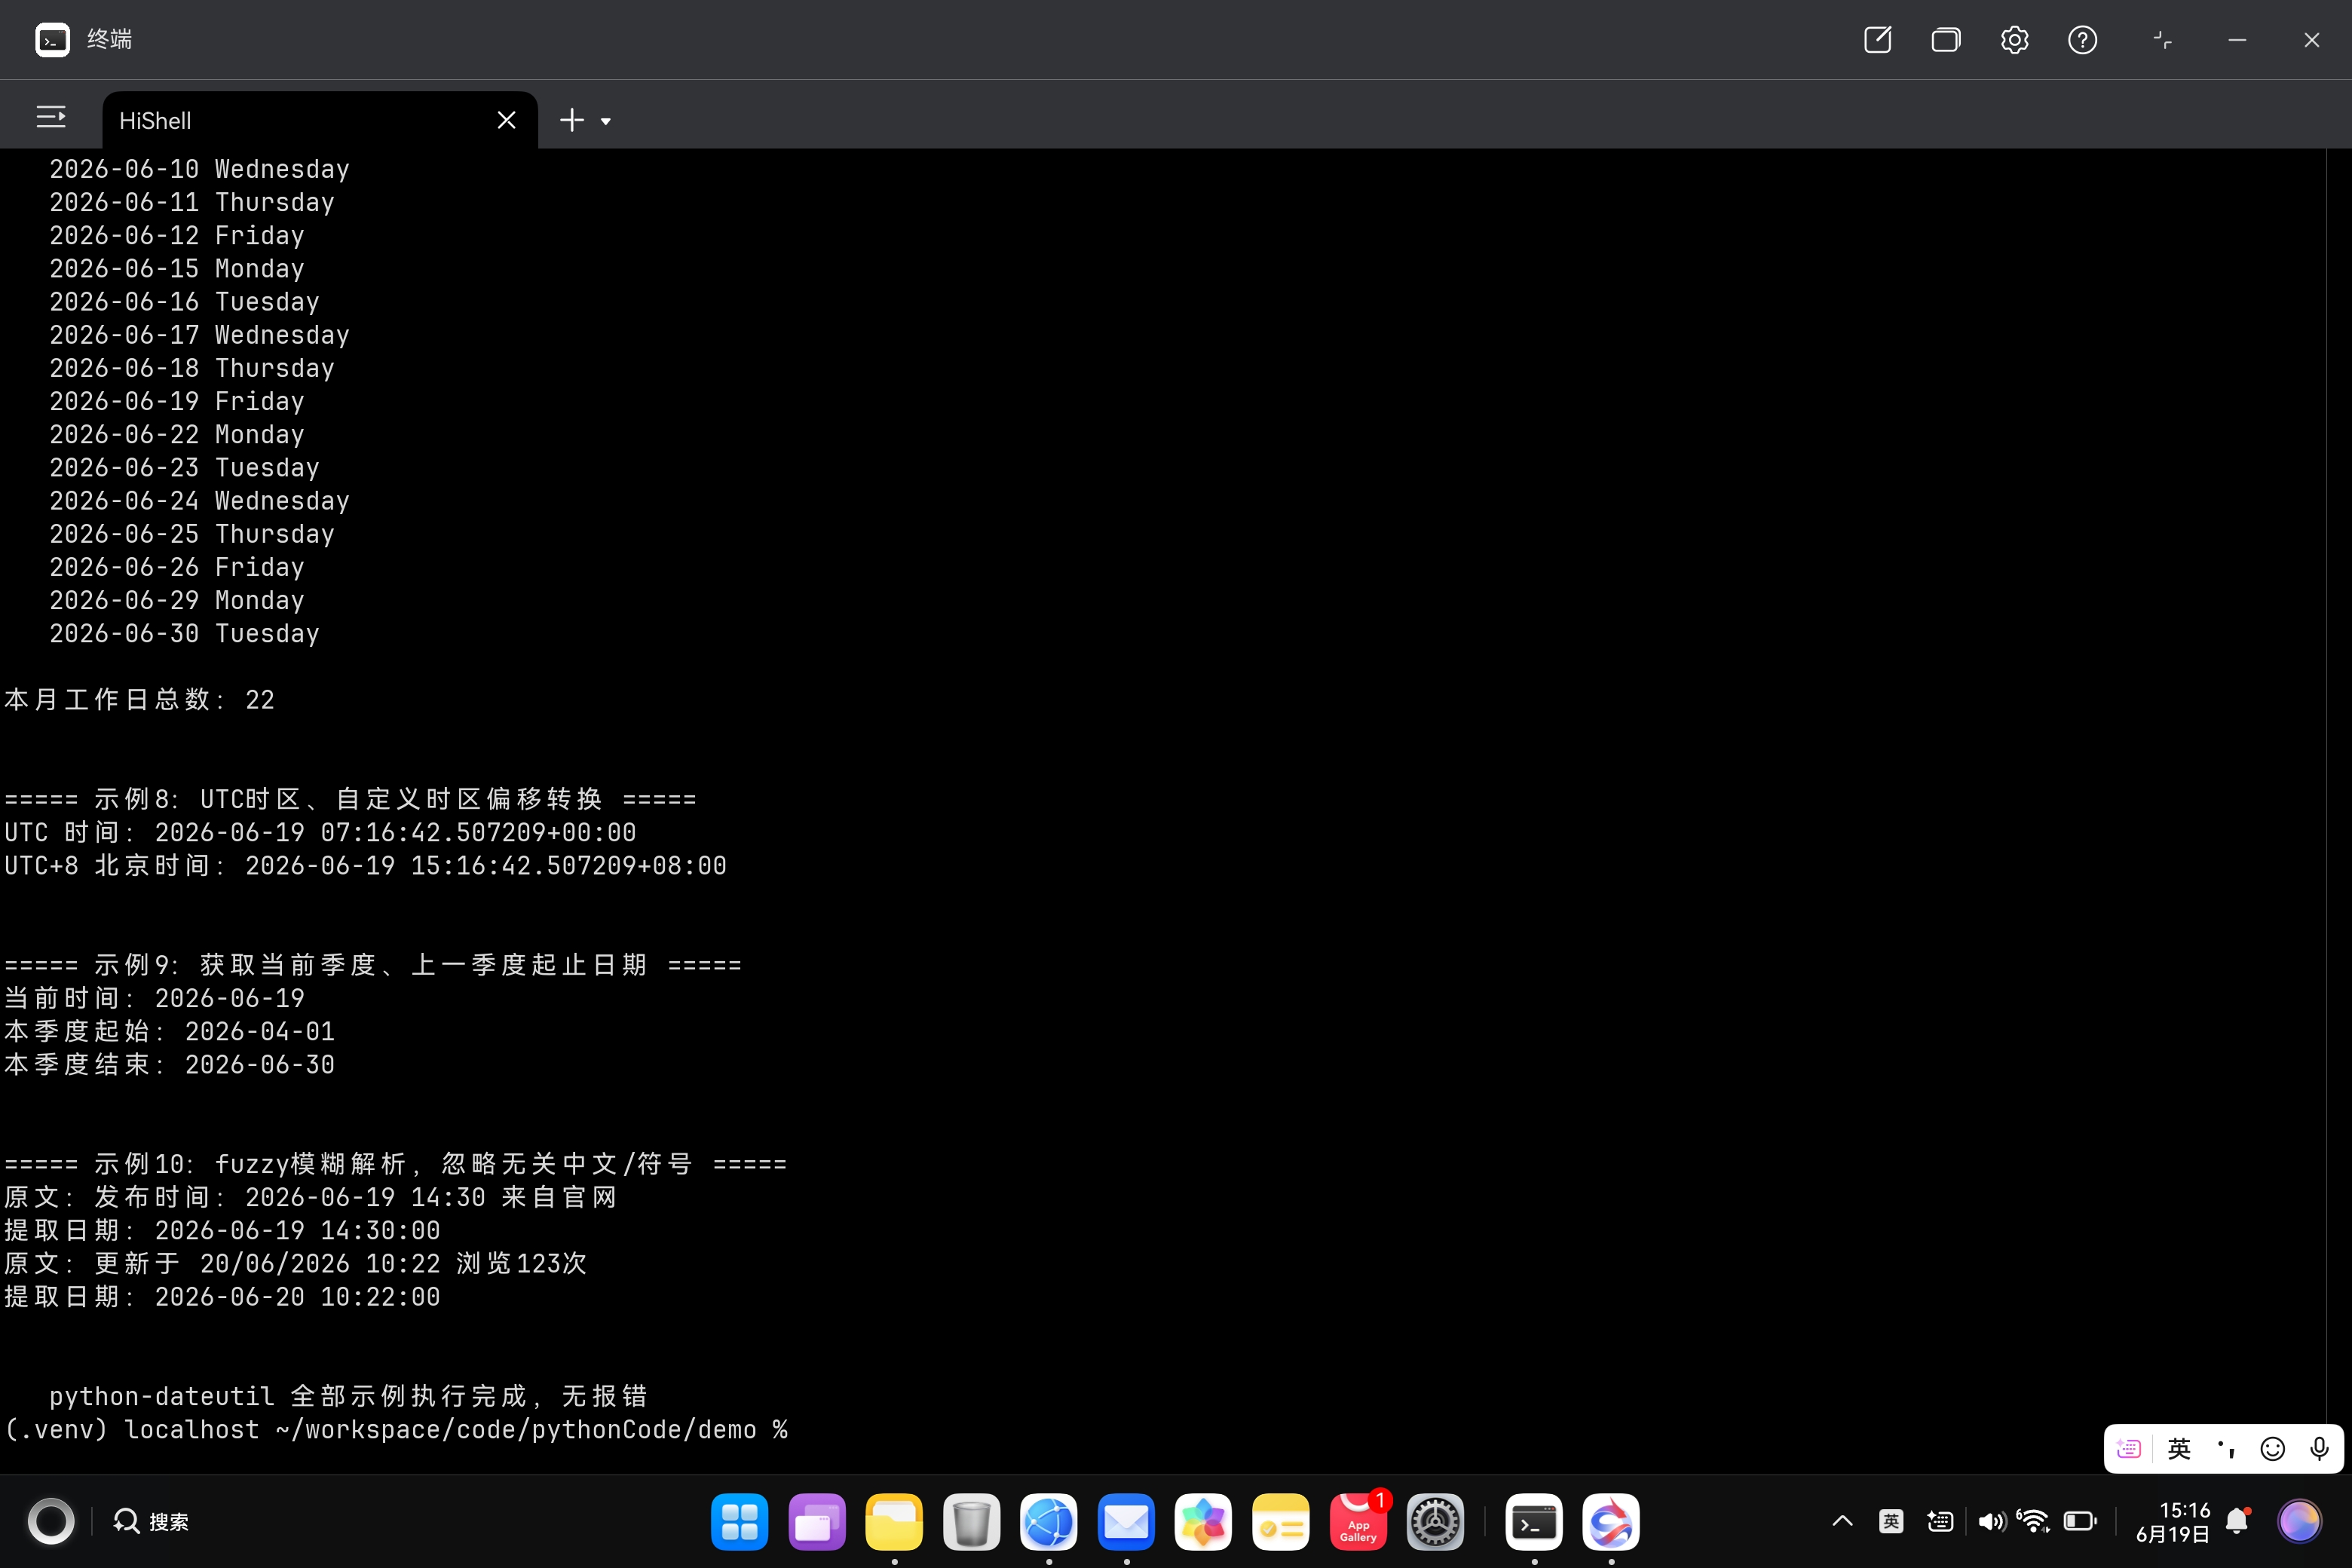Open AI keyboard in input method bar
2352x1568 pixels.
2129,1449
